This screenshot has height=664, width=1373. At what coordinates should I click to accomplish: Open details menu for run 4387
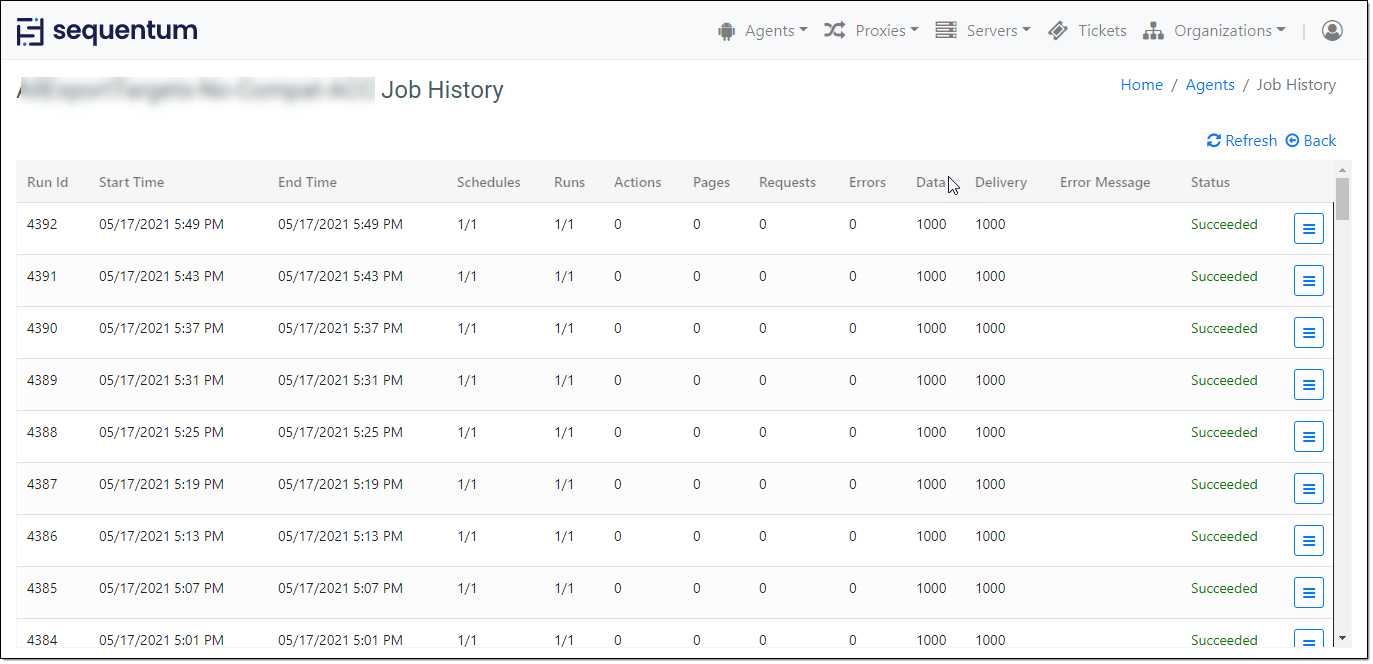tap(1308, 489)
